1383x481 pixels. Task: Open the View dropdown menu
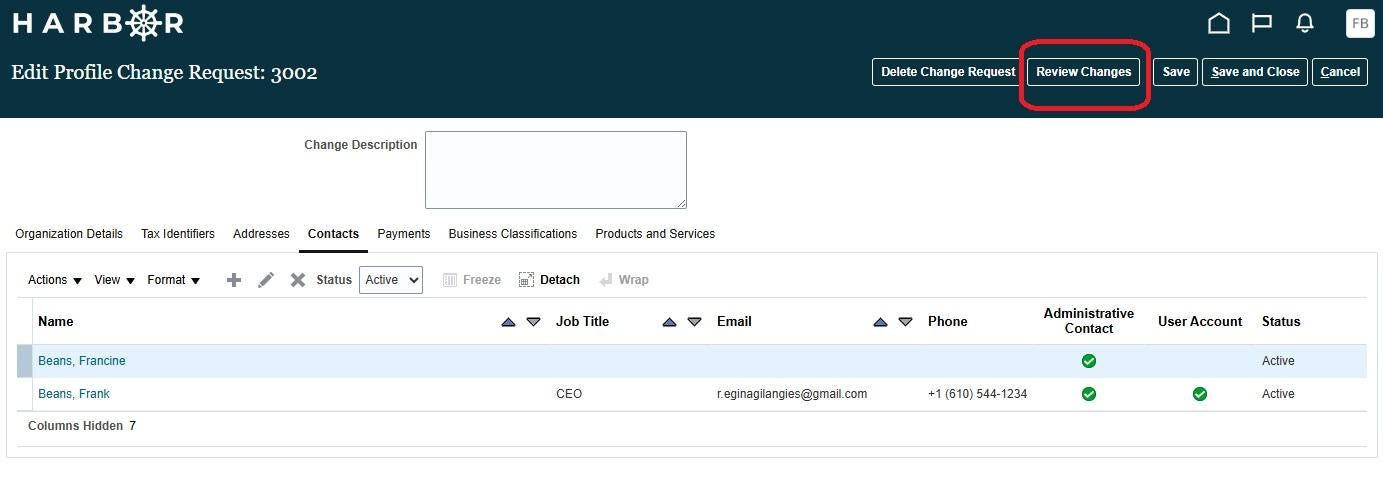click(115, 280)
